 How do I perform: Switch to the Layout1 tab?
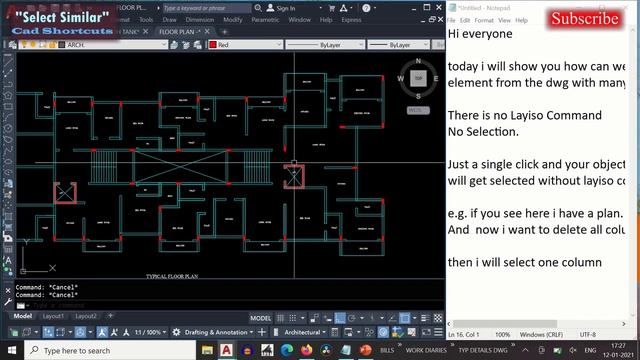click(x=53, y=316)
